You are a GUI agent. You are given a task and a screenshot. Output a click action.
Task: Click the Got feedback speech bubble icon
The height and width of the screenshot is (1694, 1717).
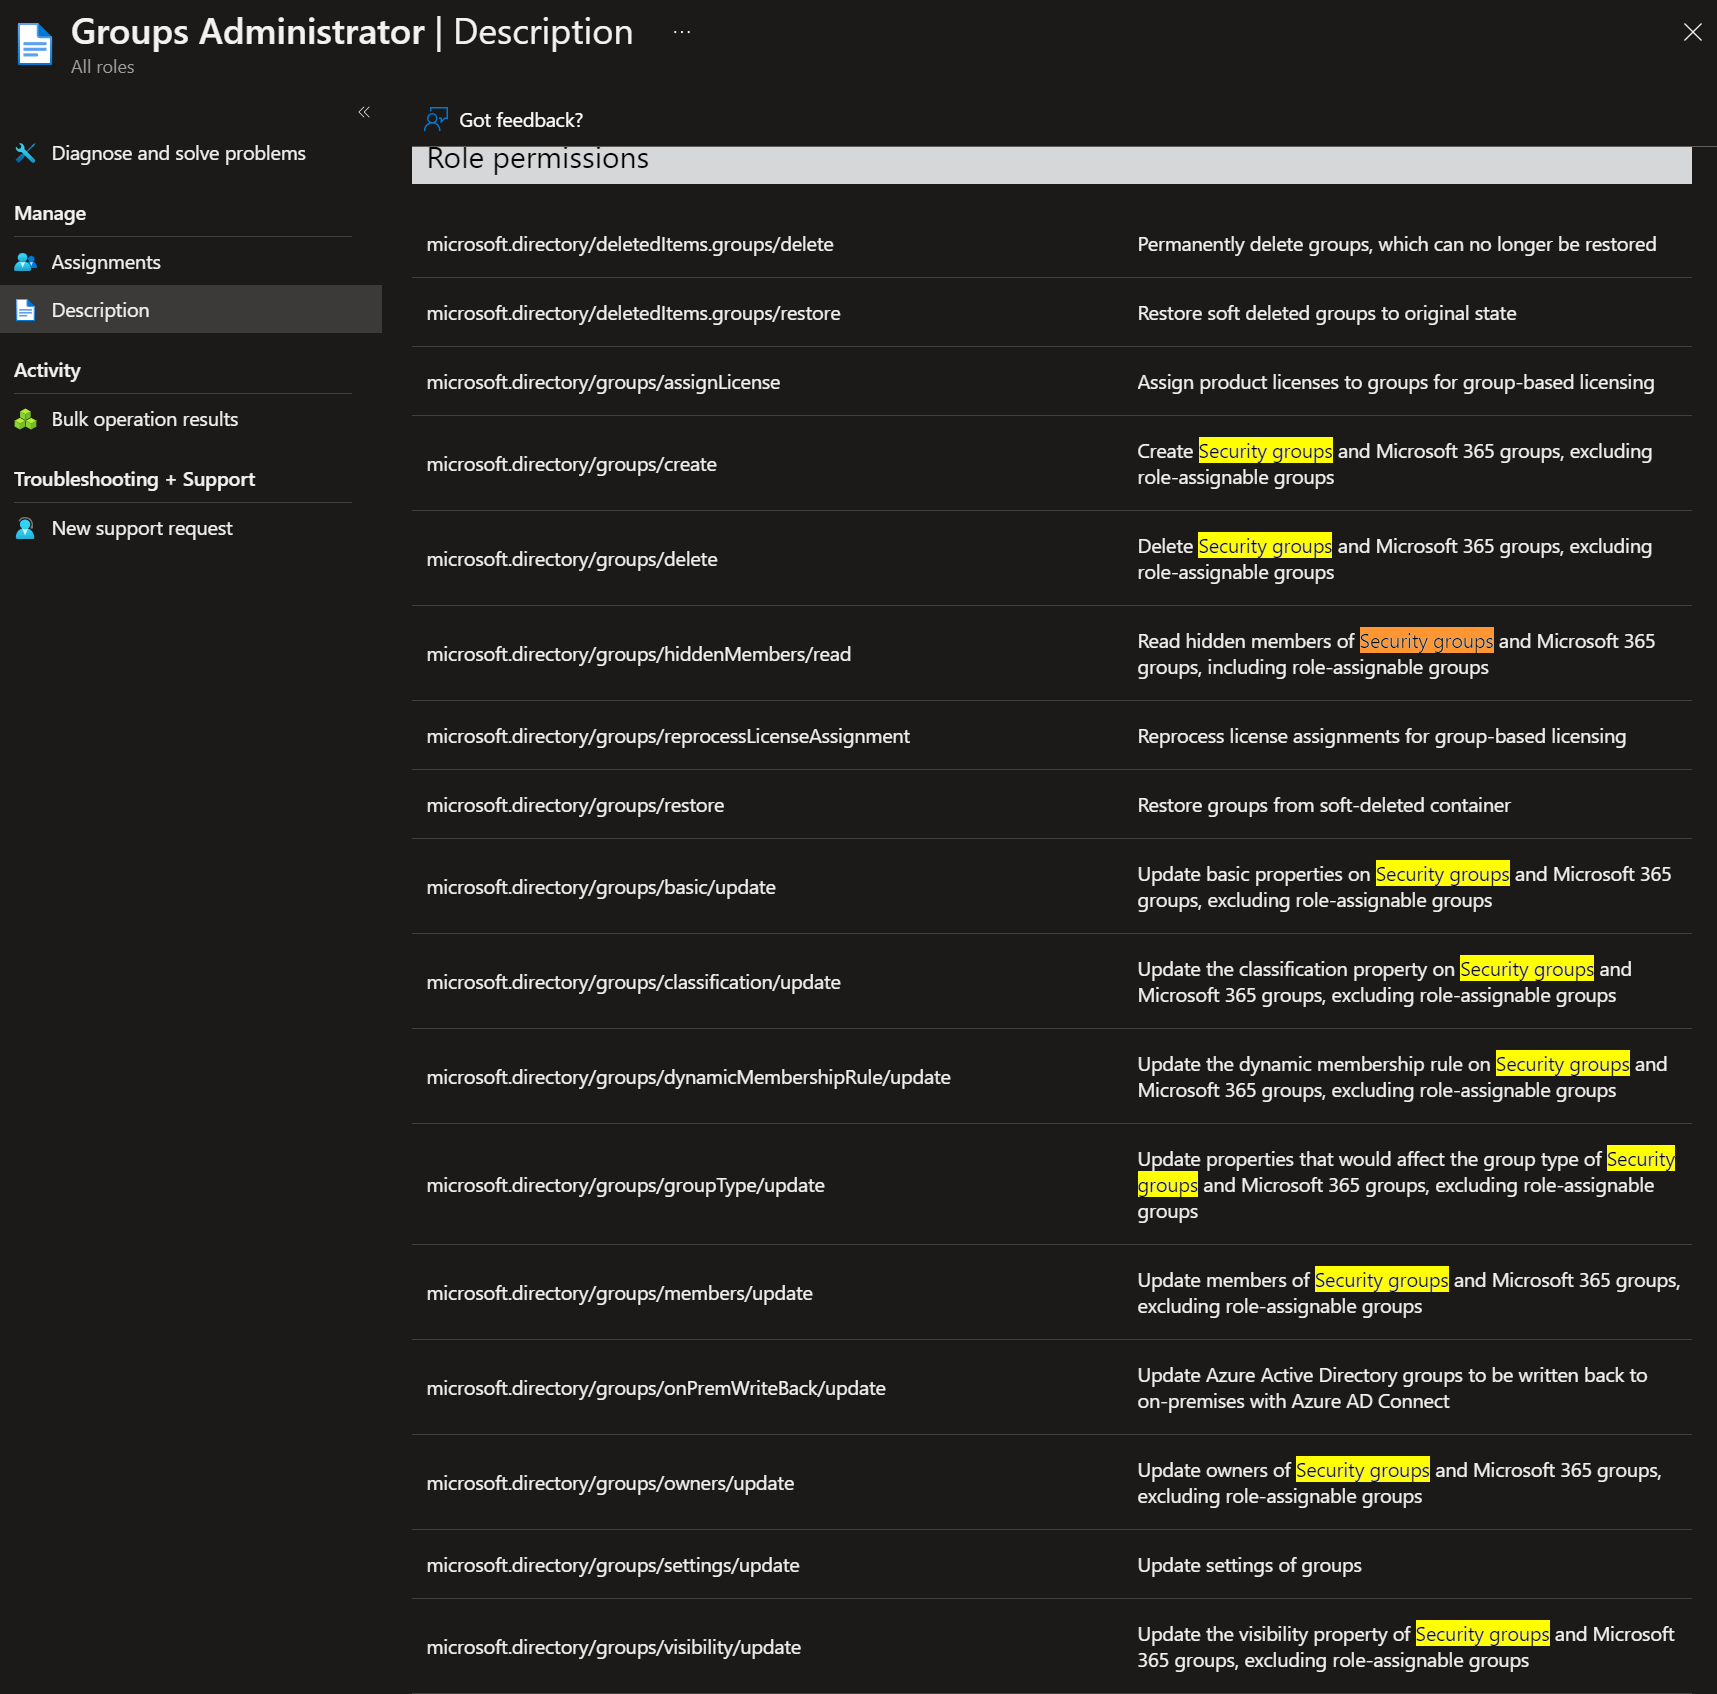tap(434, 118)
